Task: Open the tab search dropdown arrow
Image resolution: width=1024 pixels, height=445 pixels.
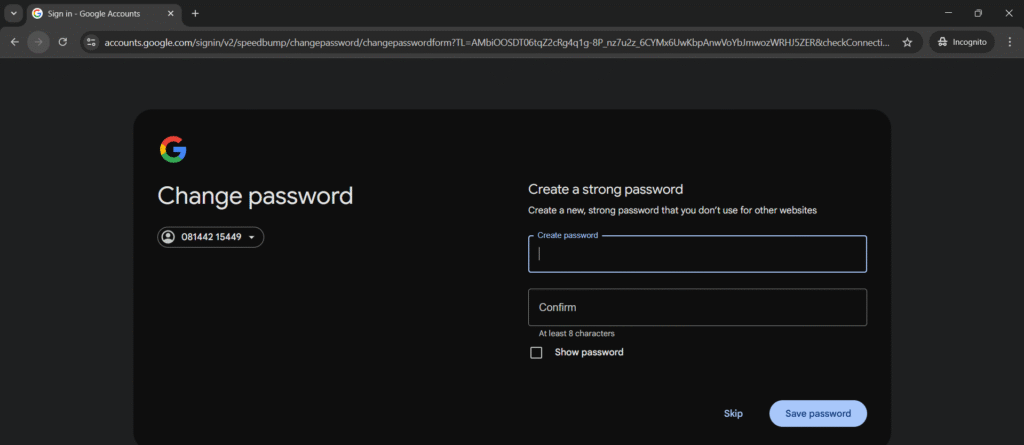Action: pos(14,13)
